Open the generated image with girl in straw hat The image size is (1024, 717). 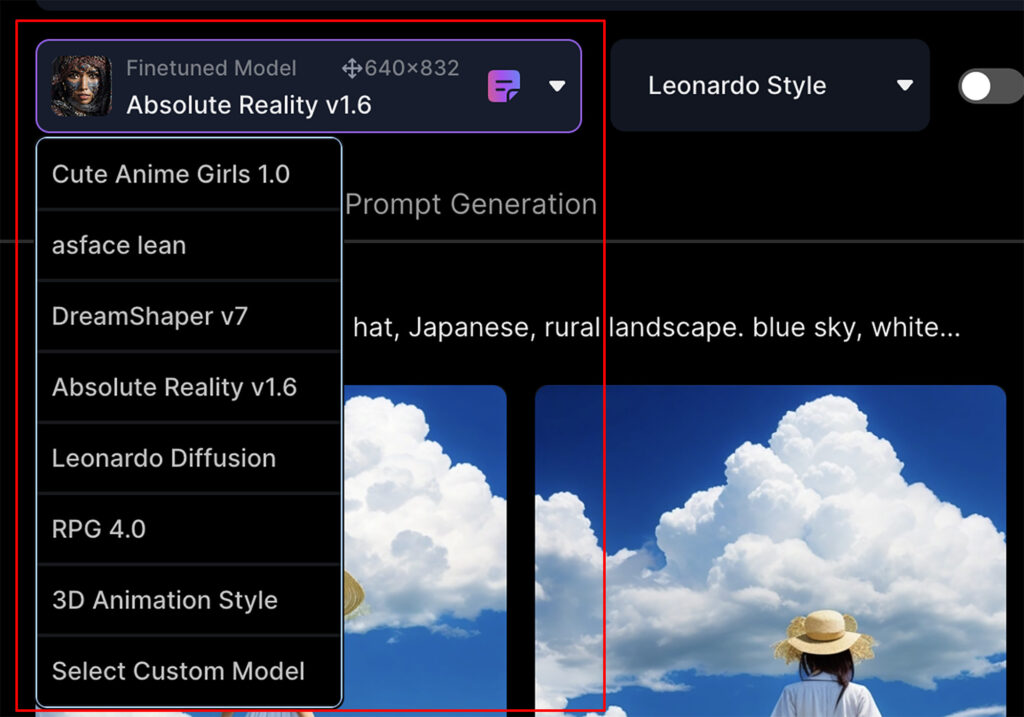tap(771, 551)
